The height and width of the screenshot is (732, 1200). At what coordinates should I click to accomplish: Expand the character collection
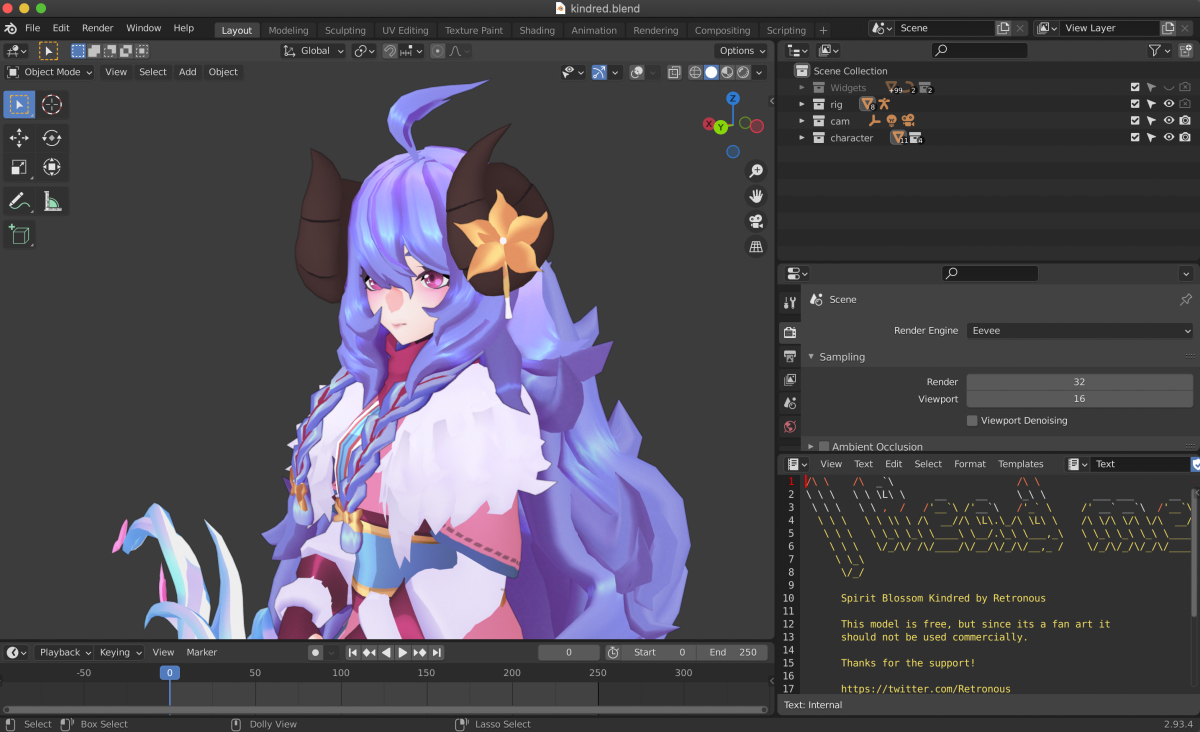pos(802,138)
